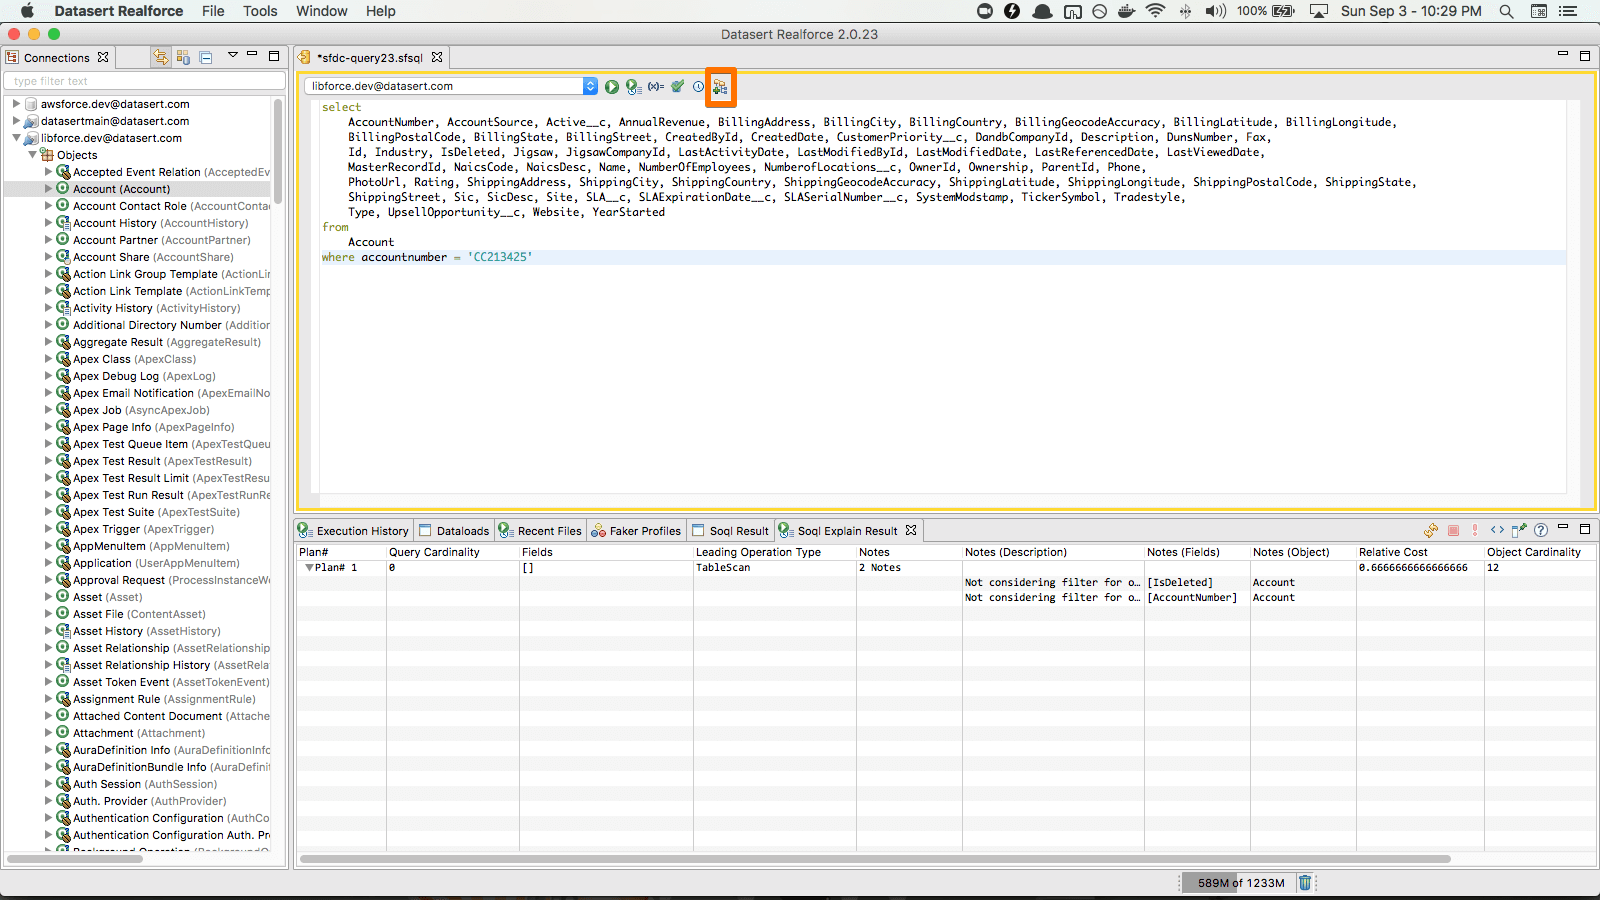Collapse the Objects tree node
Screen dimensions: 1600x900
click(32, 155)
